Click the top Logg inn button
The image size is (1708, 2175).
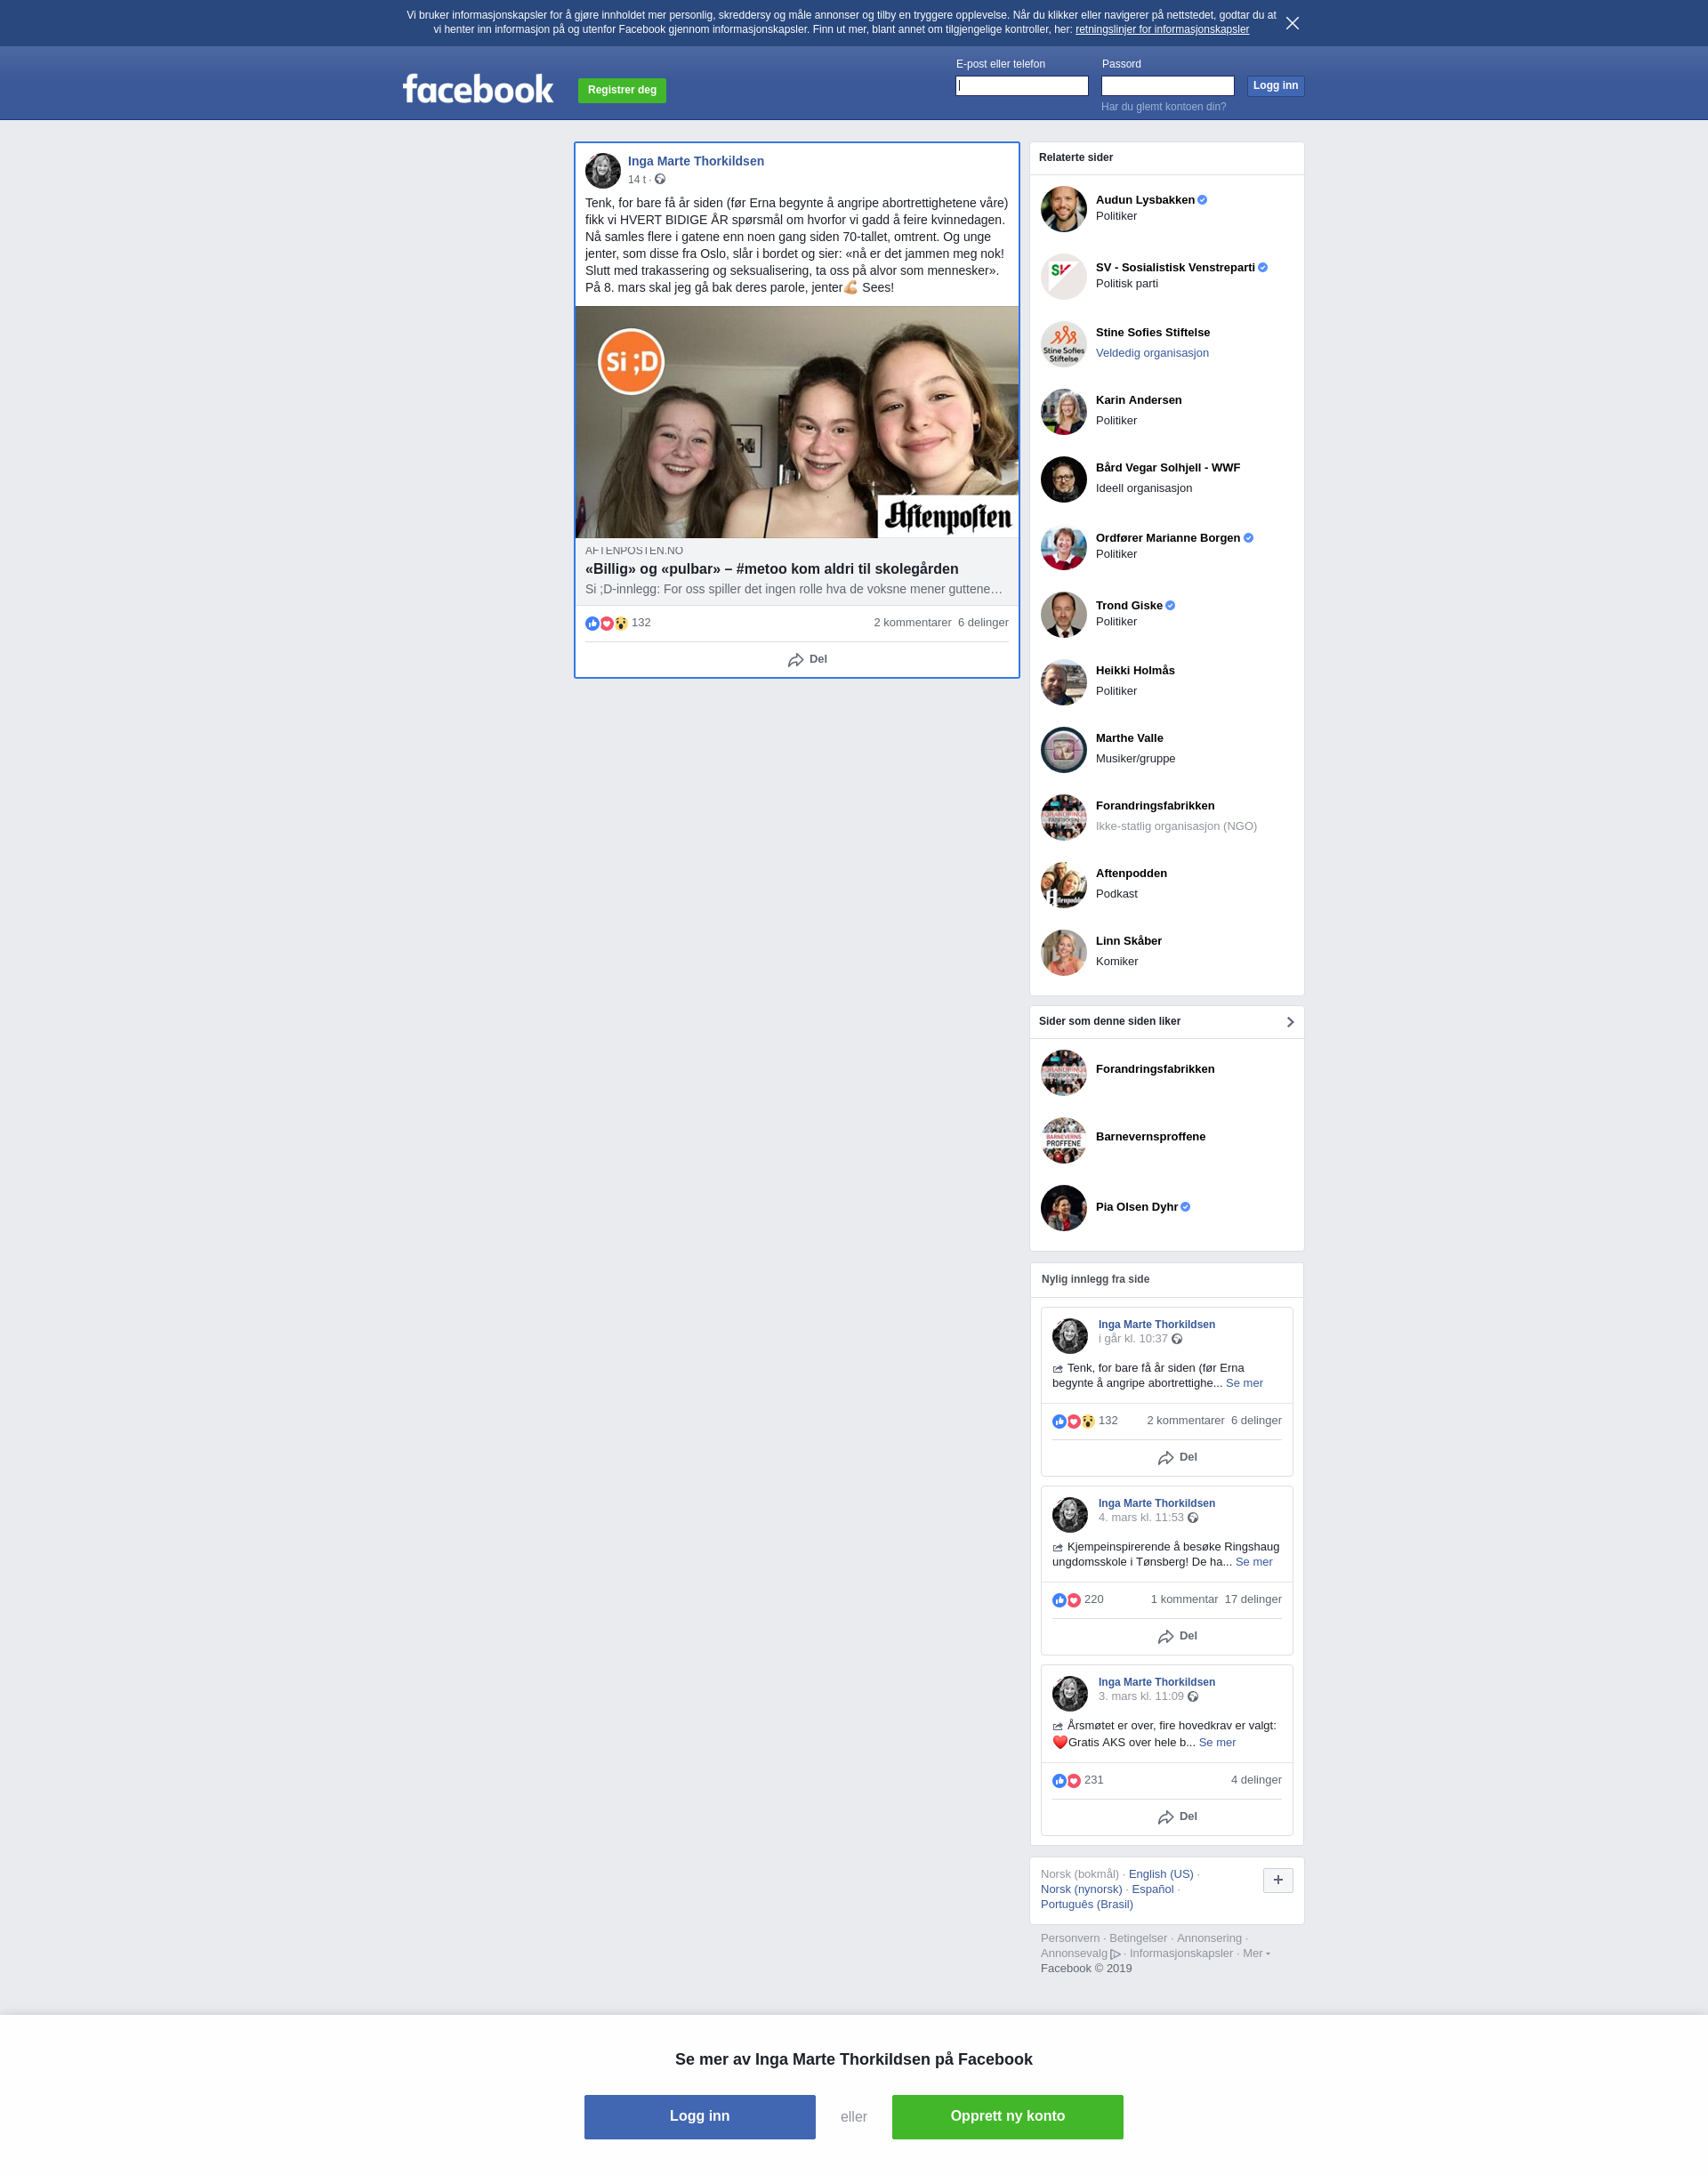click(x=1275, y=86)
